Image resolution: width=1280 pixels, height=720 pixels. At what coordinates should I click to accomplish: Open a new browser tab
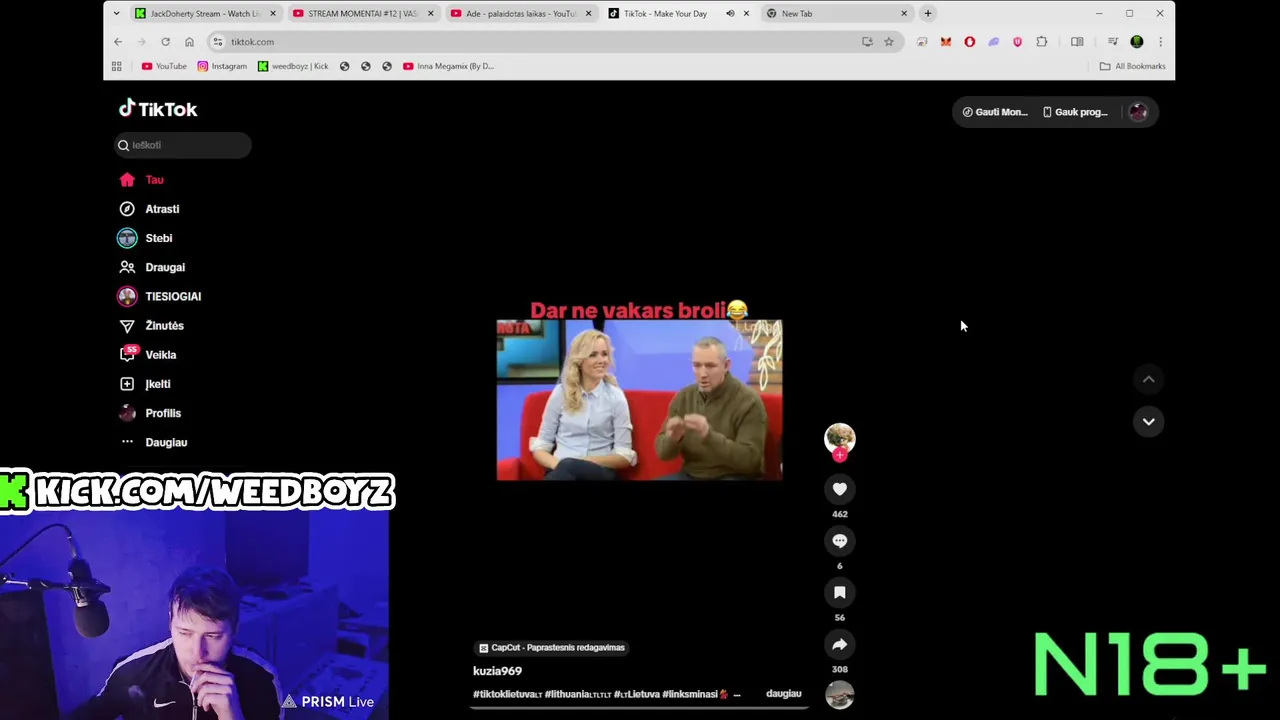(x=928, y=14)
